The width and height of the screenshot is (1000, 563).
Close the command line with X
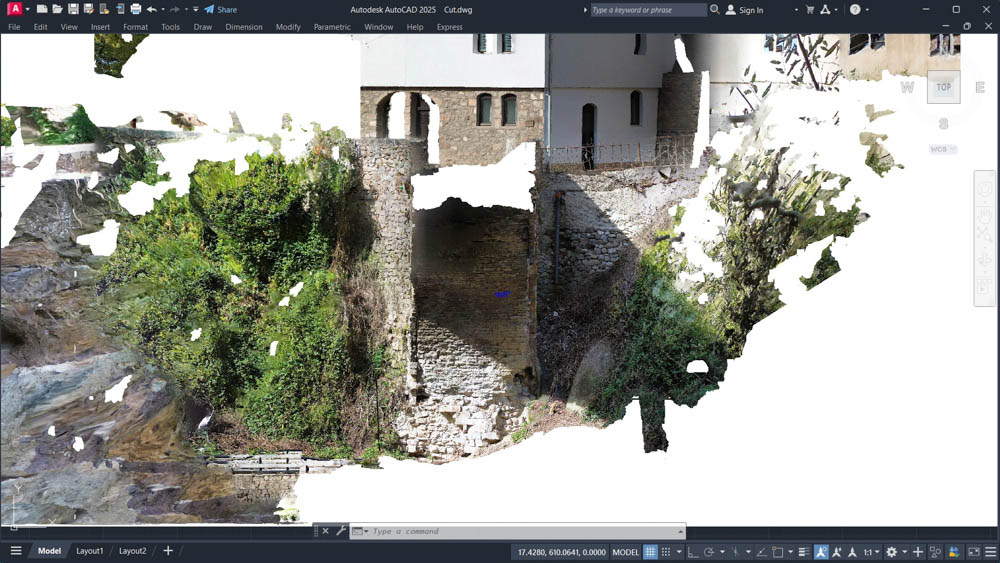tap(325, 531)
